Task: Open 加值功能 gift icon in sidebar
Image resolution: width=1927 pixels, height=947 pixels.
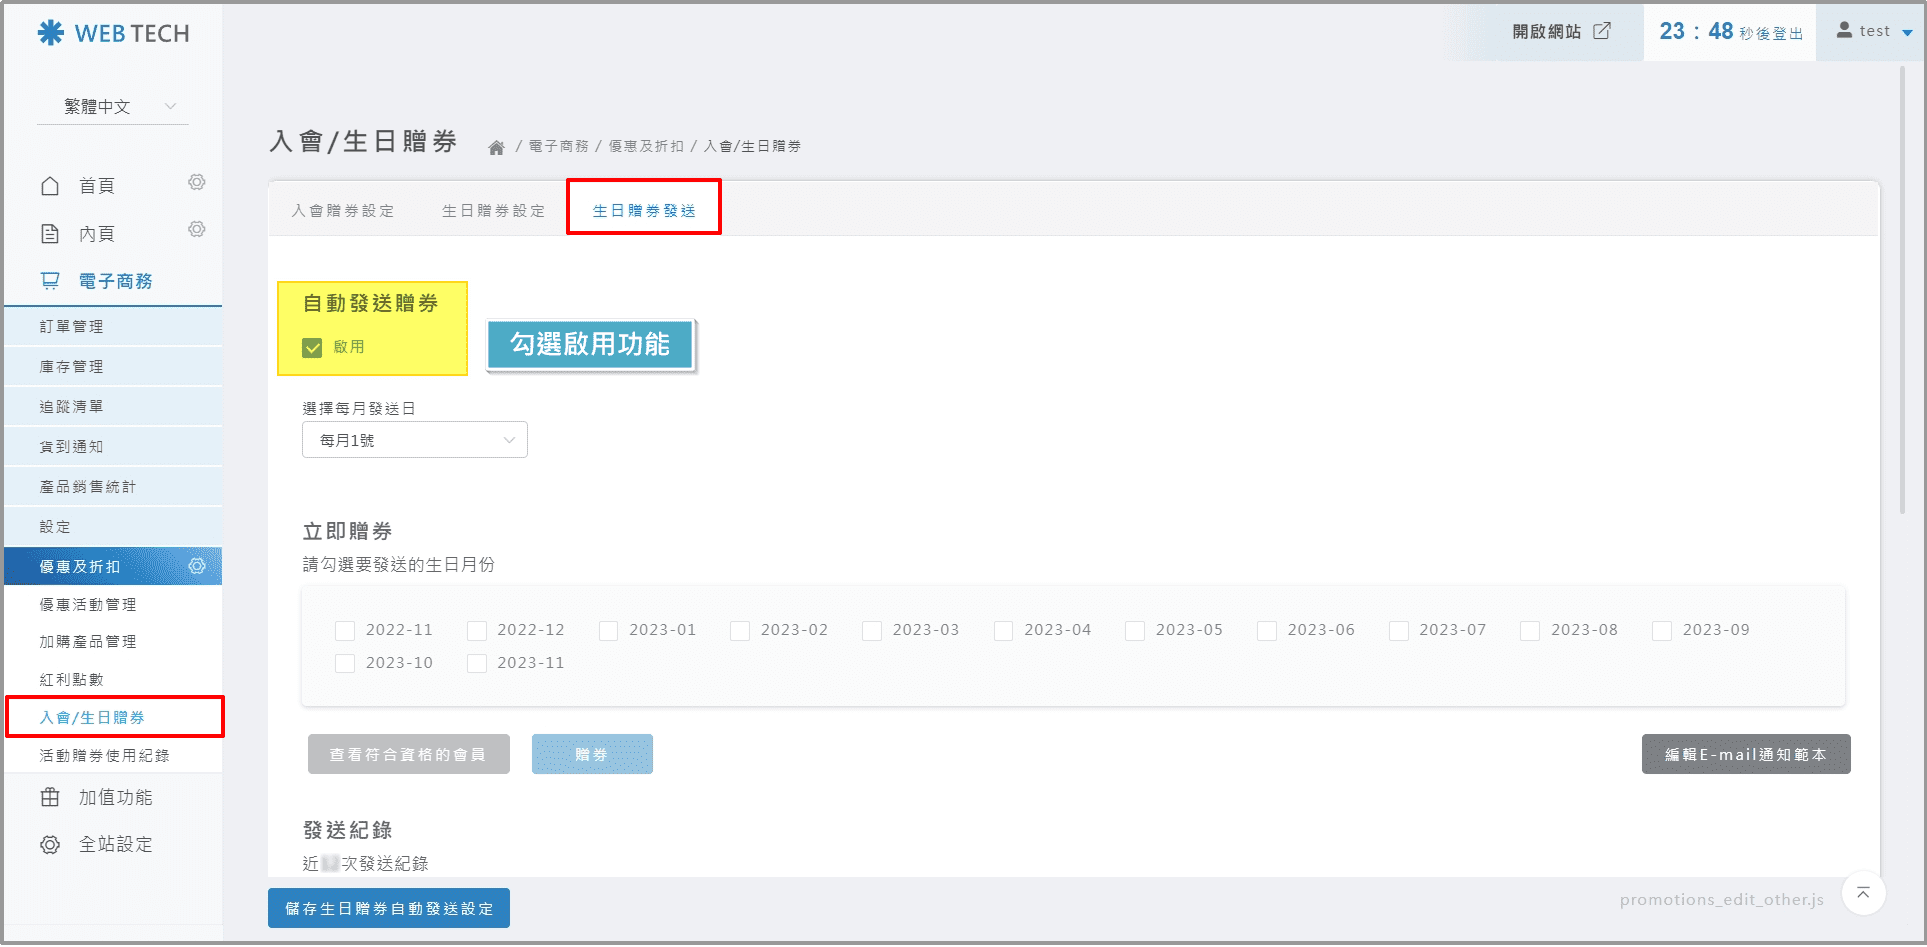Action: click(50, 797)
